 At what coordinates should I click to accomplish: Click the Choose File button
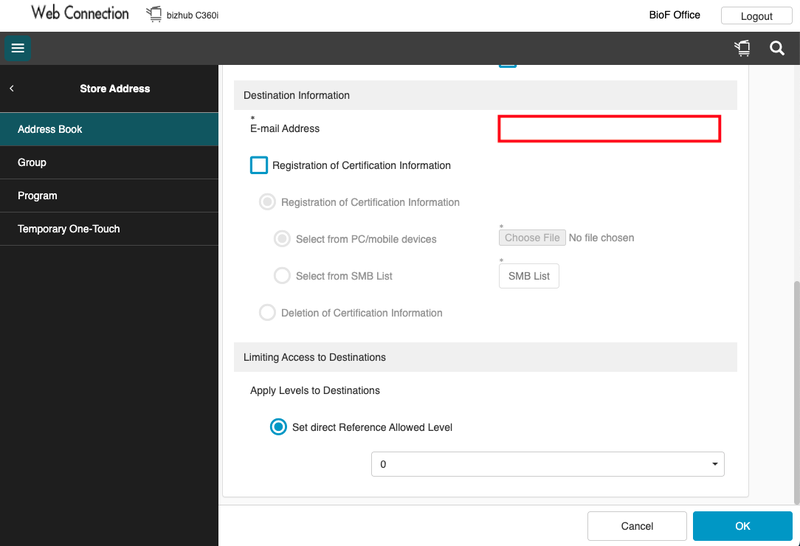(x=532, y=237)
